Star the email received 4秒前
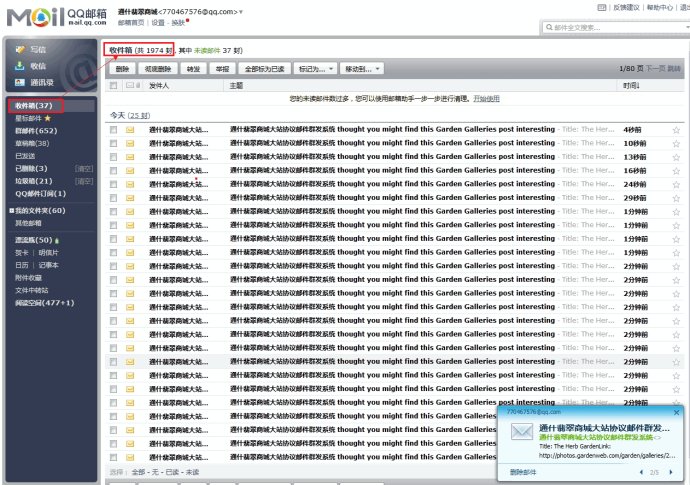 (676, 130)
